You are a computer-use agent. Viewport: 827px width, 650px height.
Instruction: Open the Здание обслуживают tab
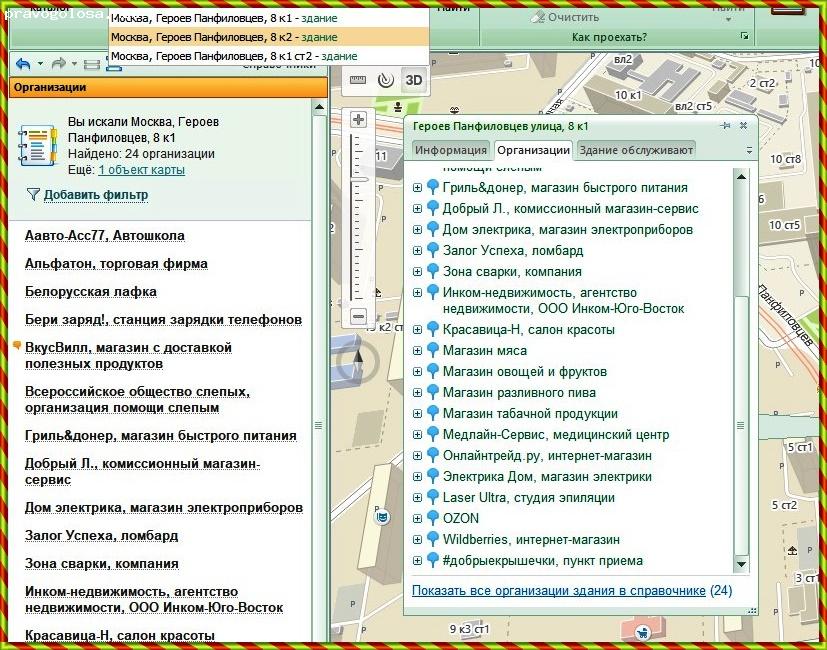(635, 150)
